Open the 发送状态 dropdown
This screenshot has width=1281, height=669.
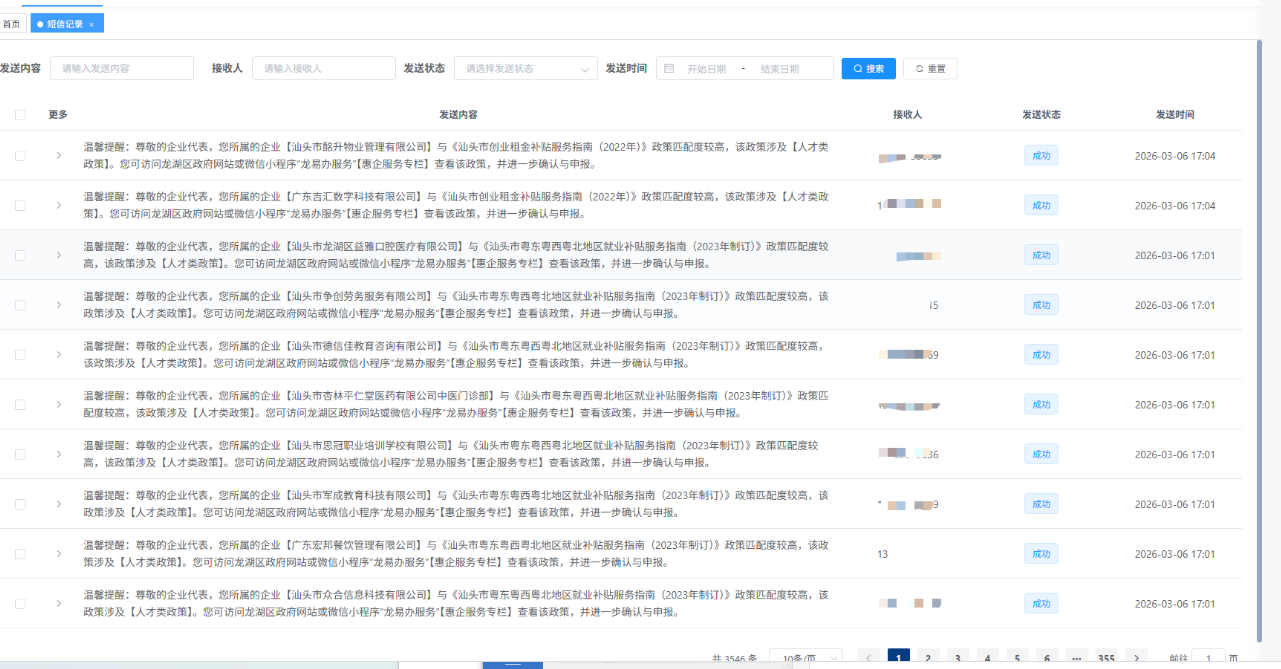coord(525,69)
